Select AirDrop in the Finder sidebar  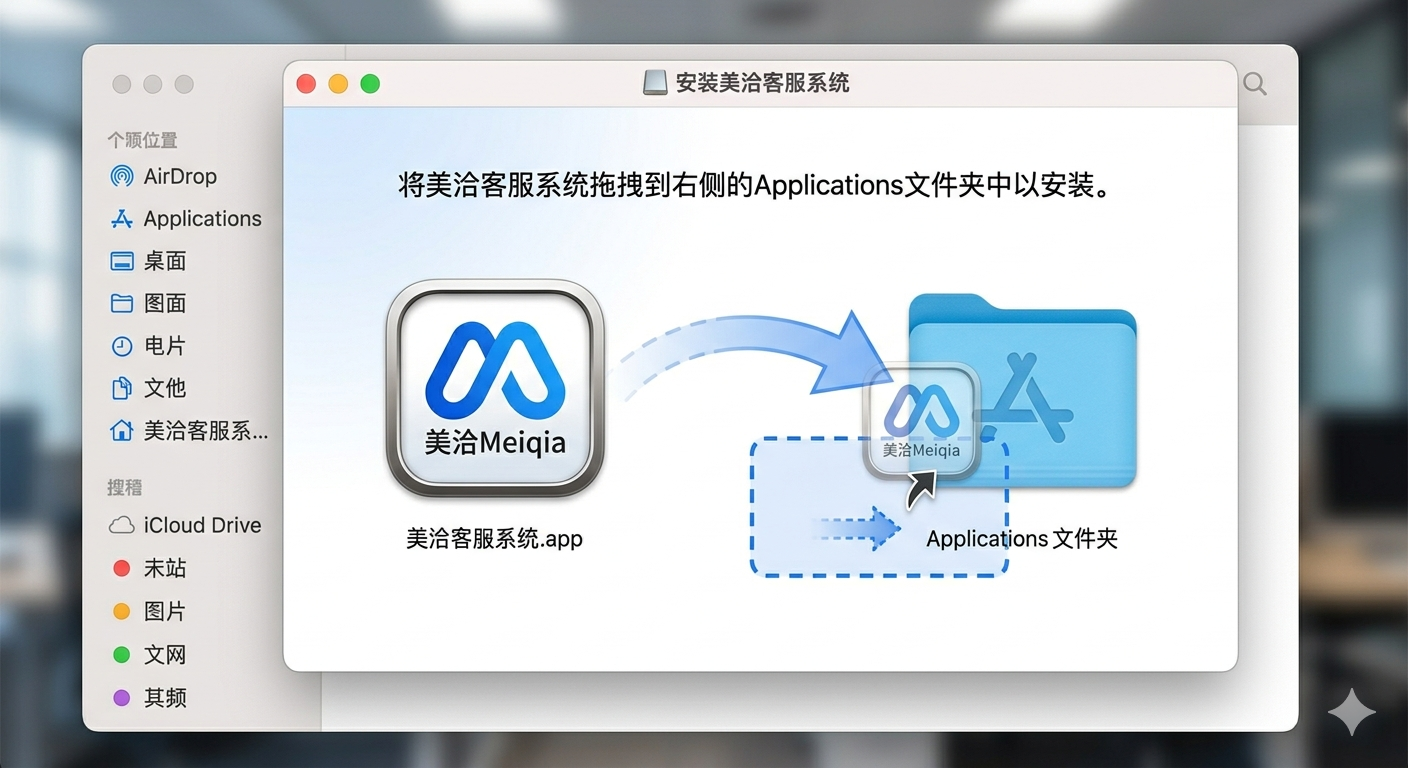180,176
